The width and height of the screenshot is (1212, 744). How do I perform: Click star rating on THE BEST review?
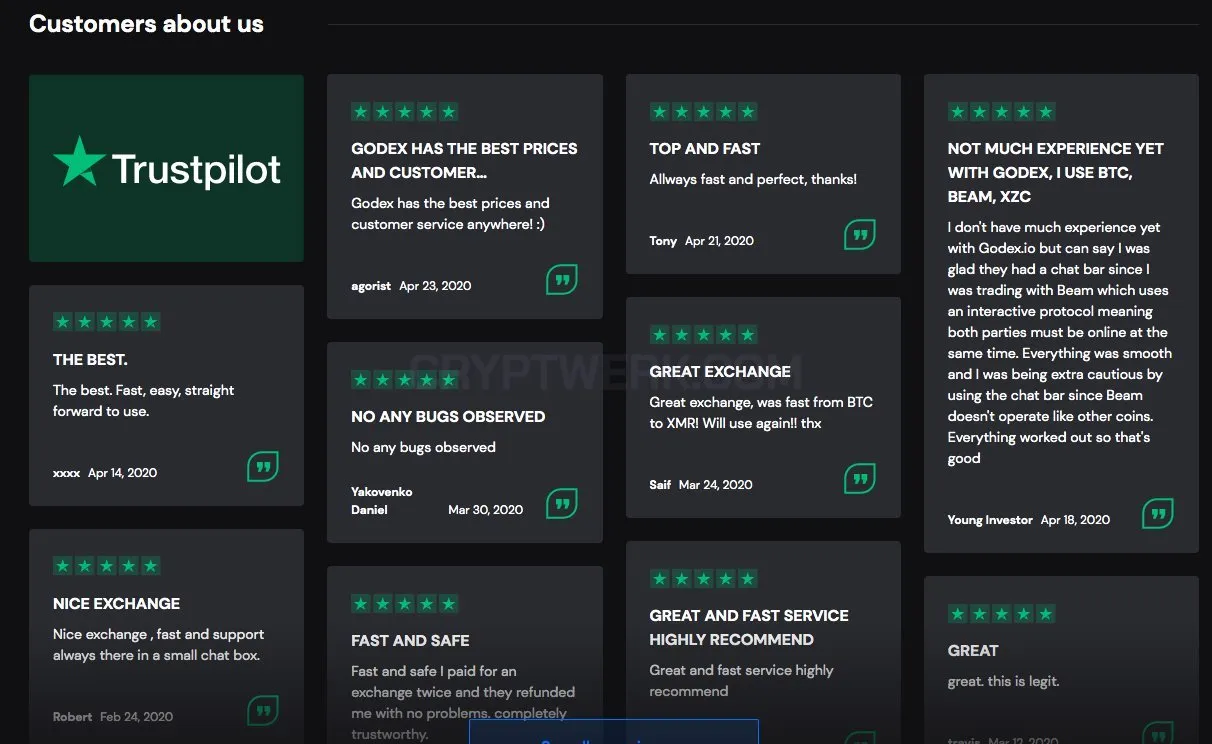tap(106, 322)
